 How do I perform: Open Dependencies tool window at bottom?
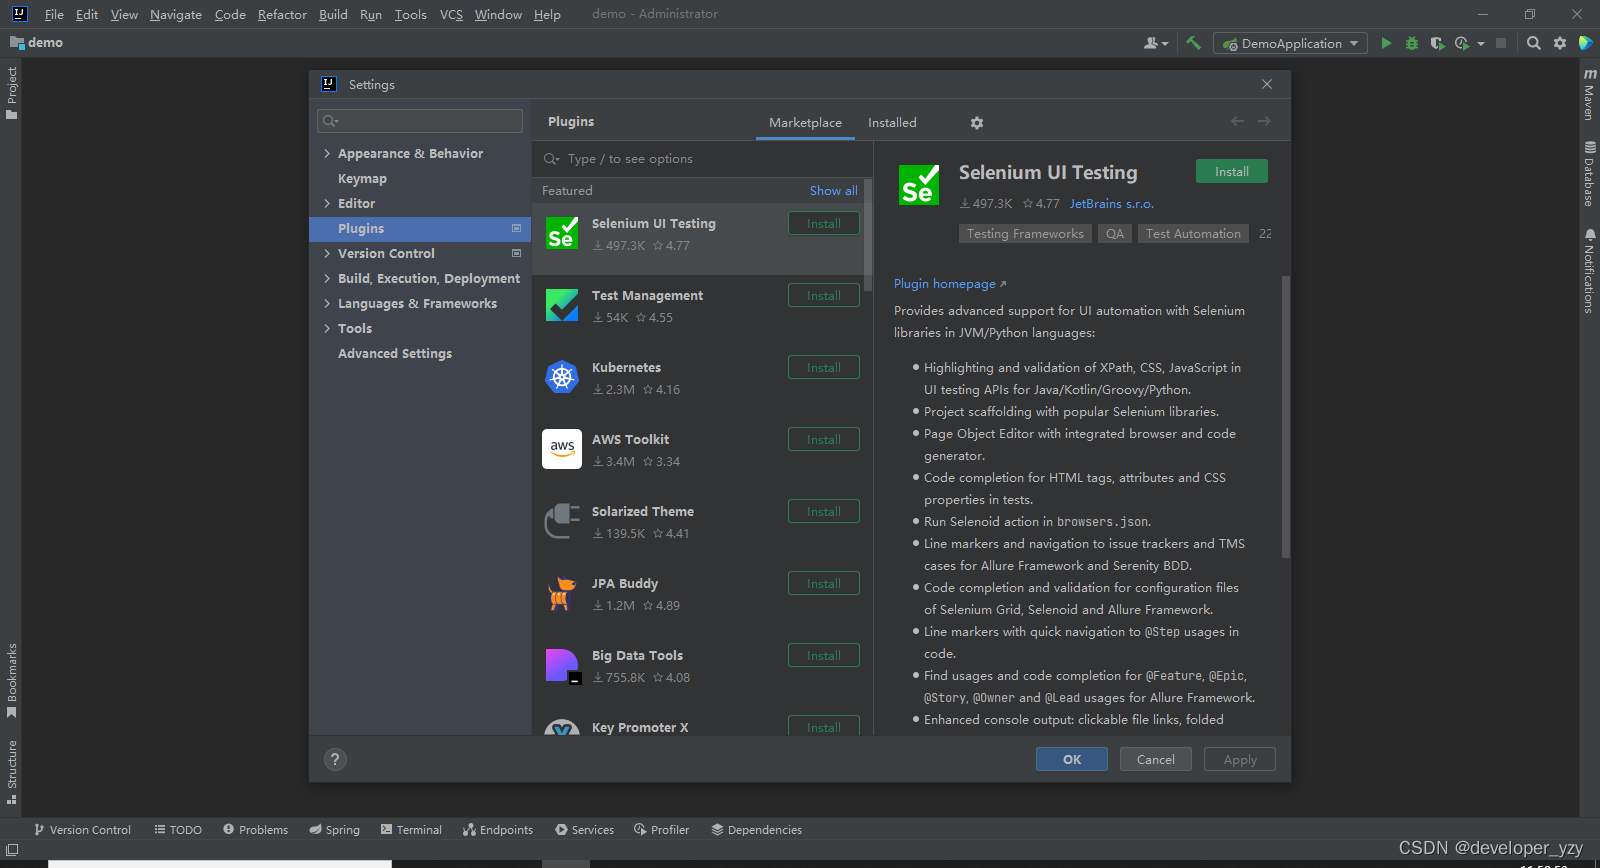[756, 830]
